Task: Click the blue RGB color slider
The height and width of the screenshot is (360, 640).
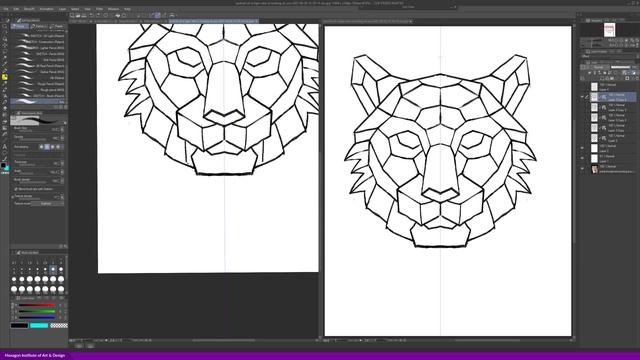Action: click(37, 317)
